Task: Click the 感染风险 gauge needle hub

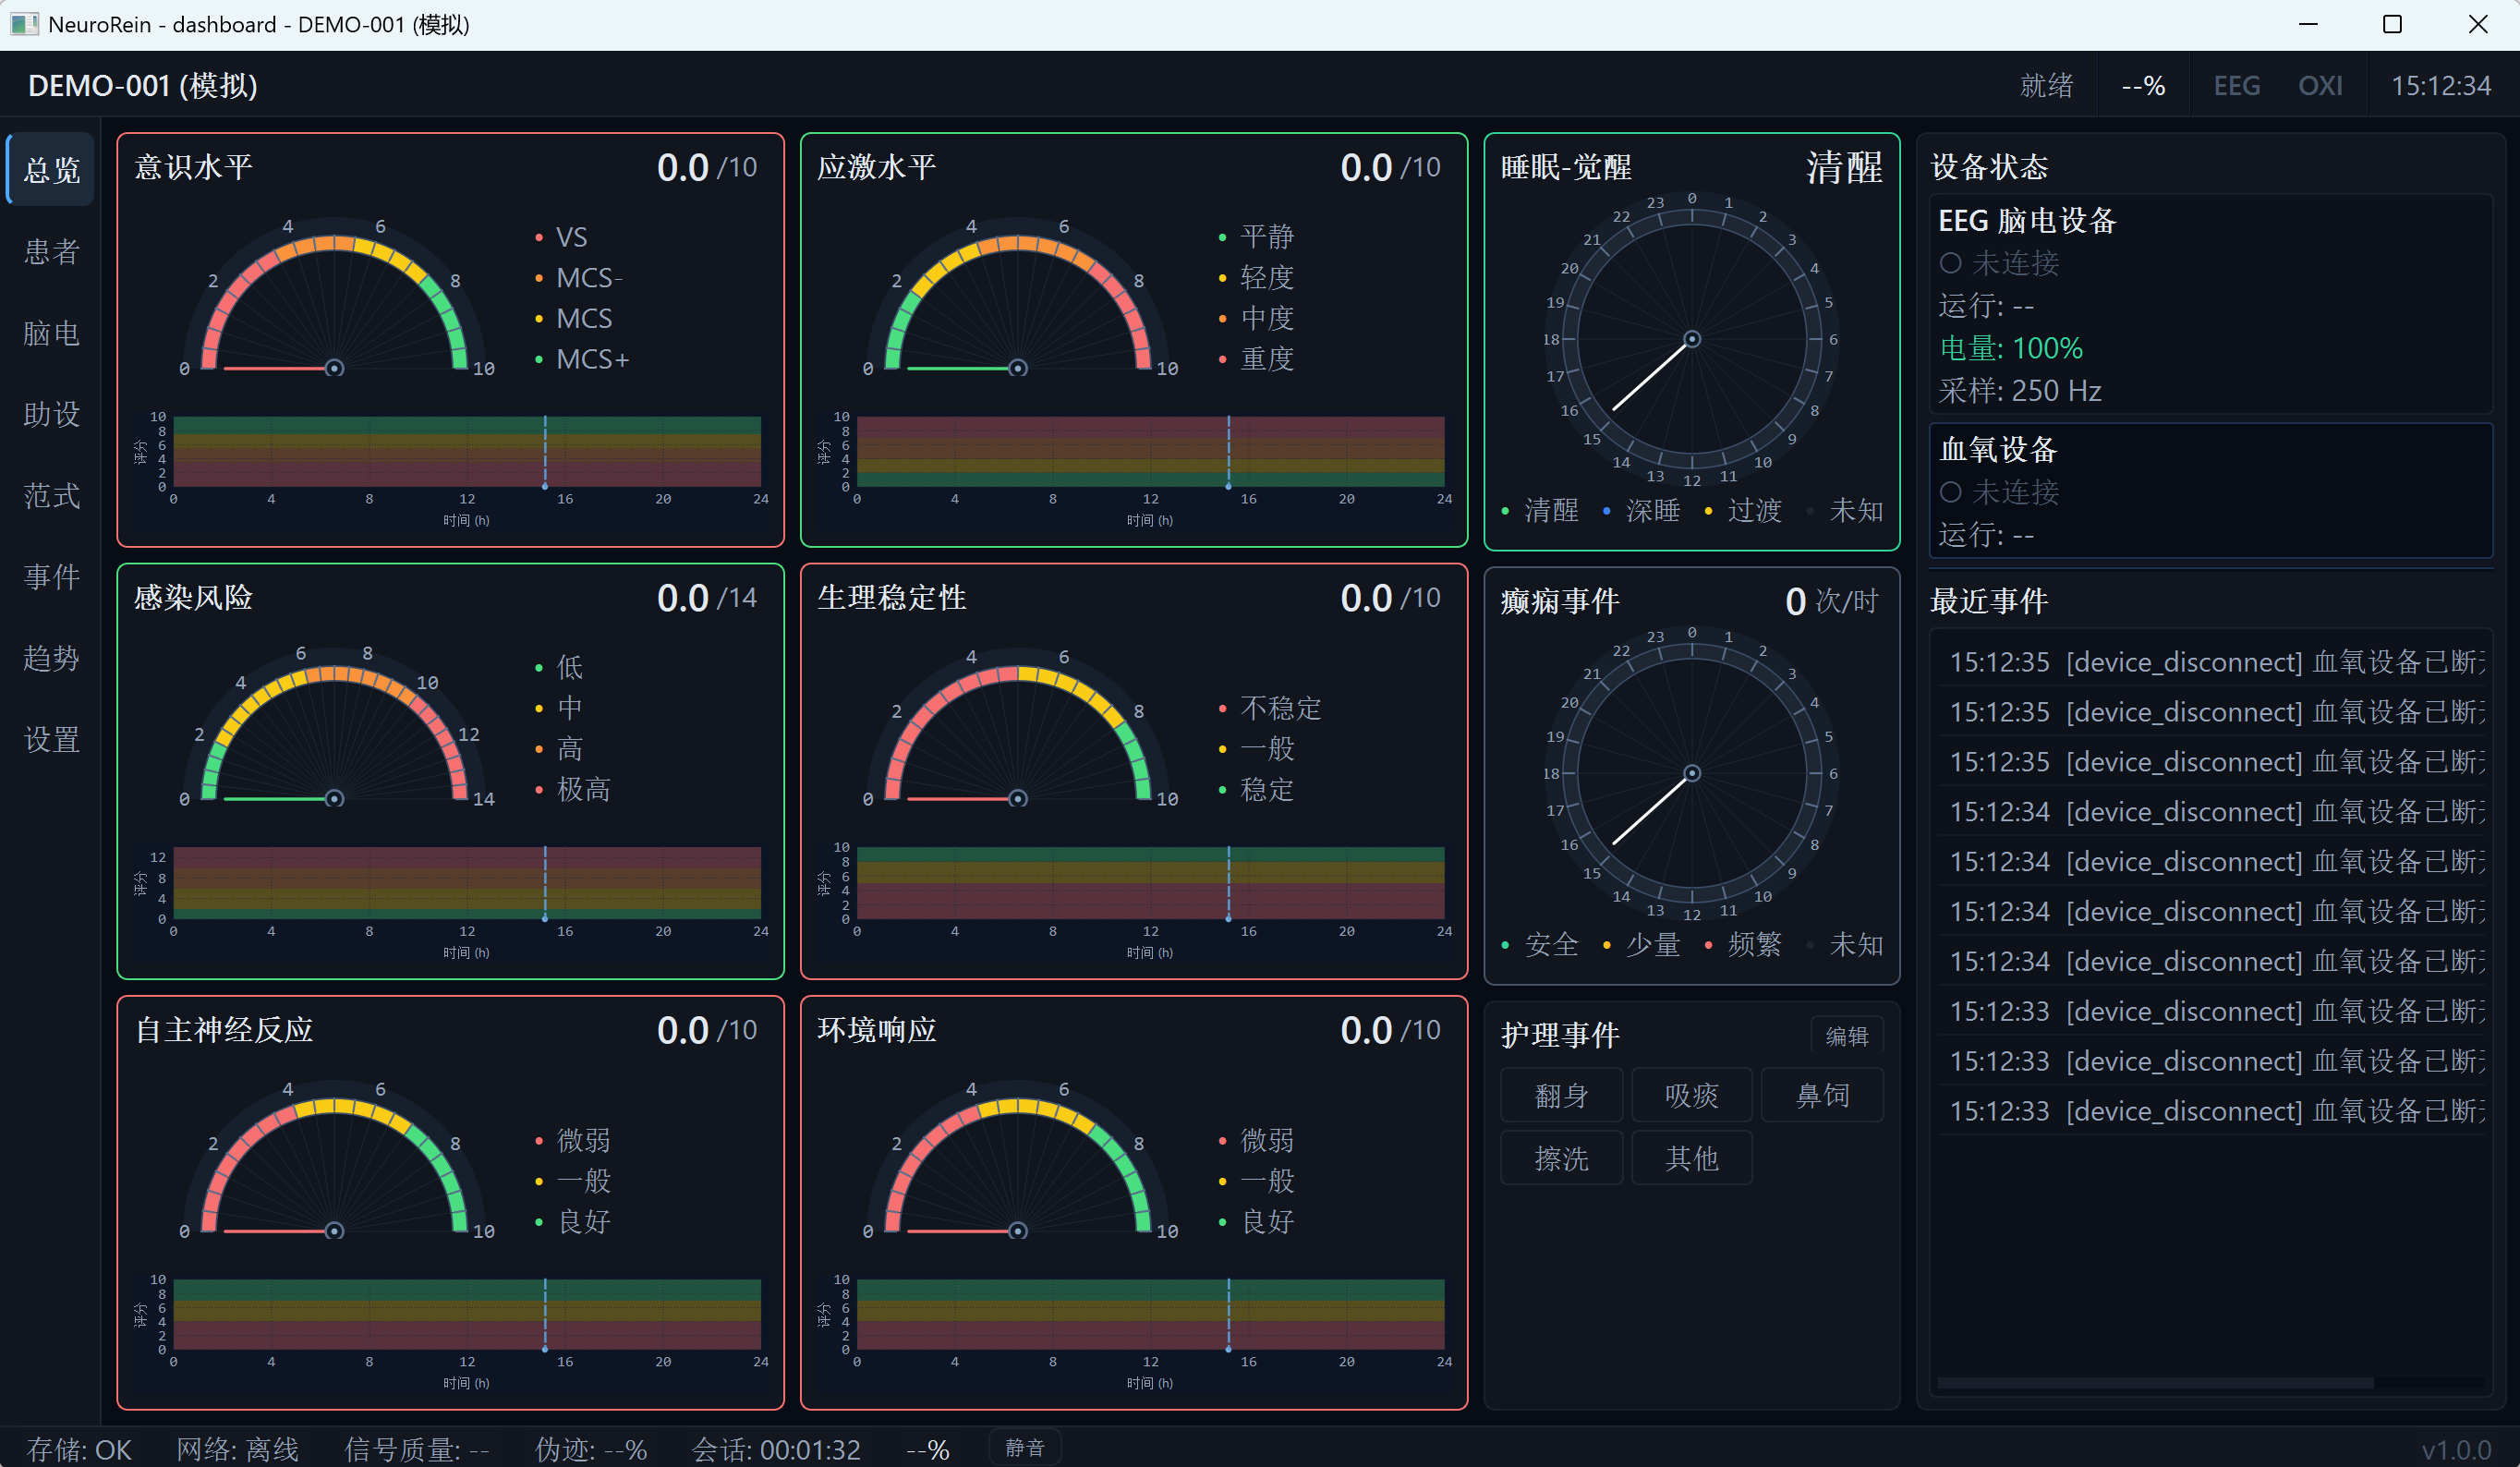Action: 335,798
